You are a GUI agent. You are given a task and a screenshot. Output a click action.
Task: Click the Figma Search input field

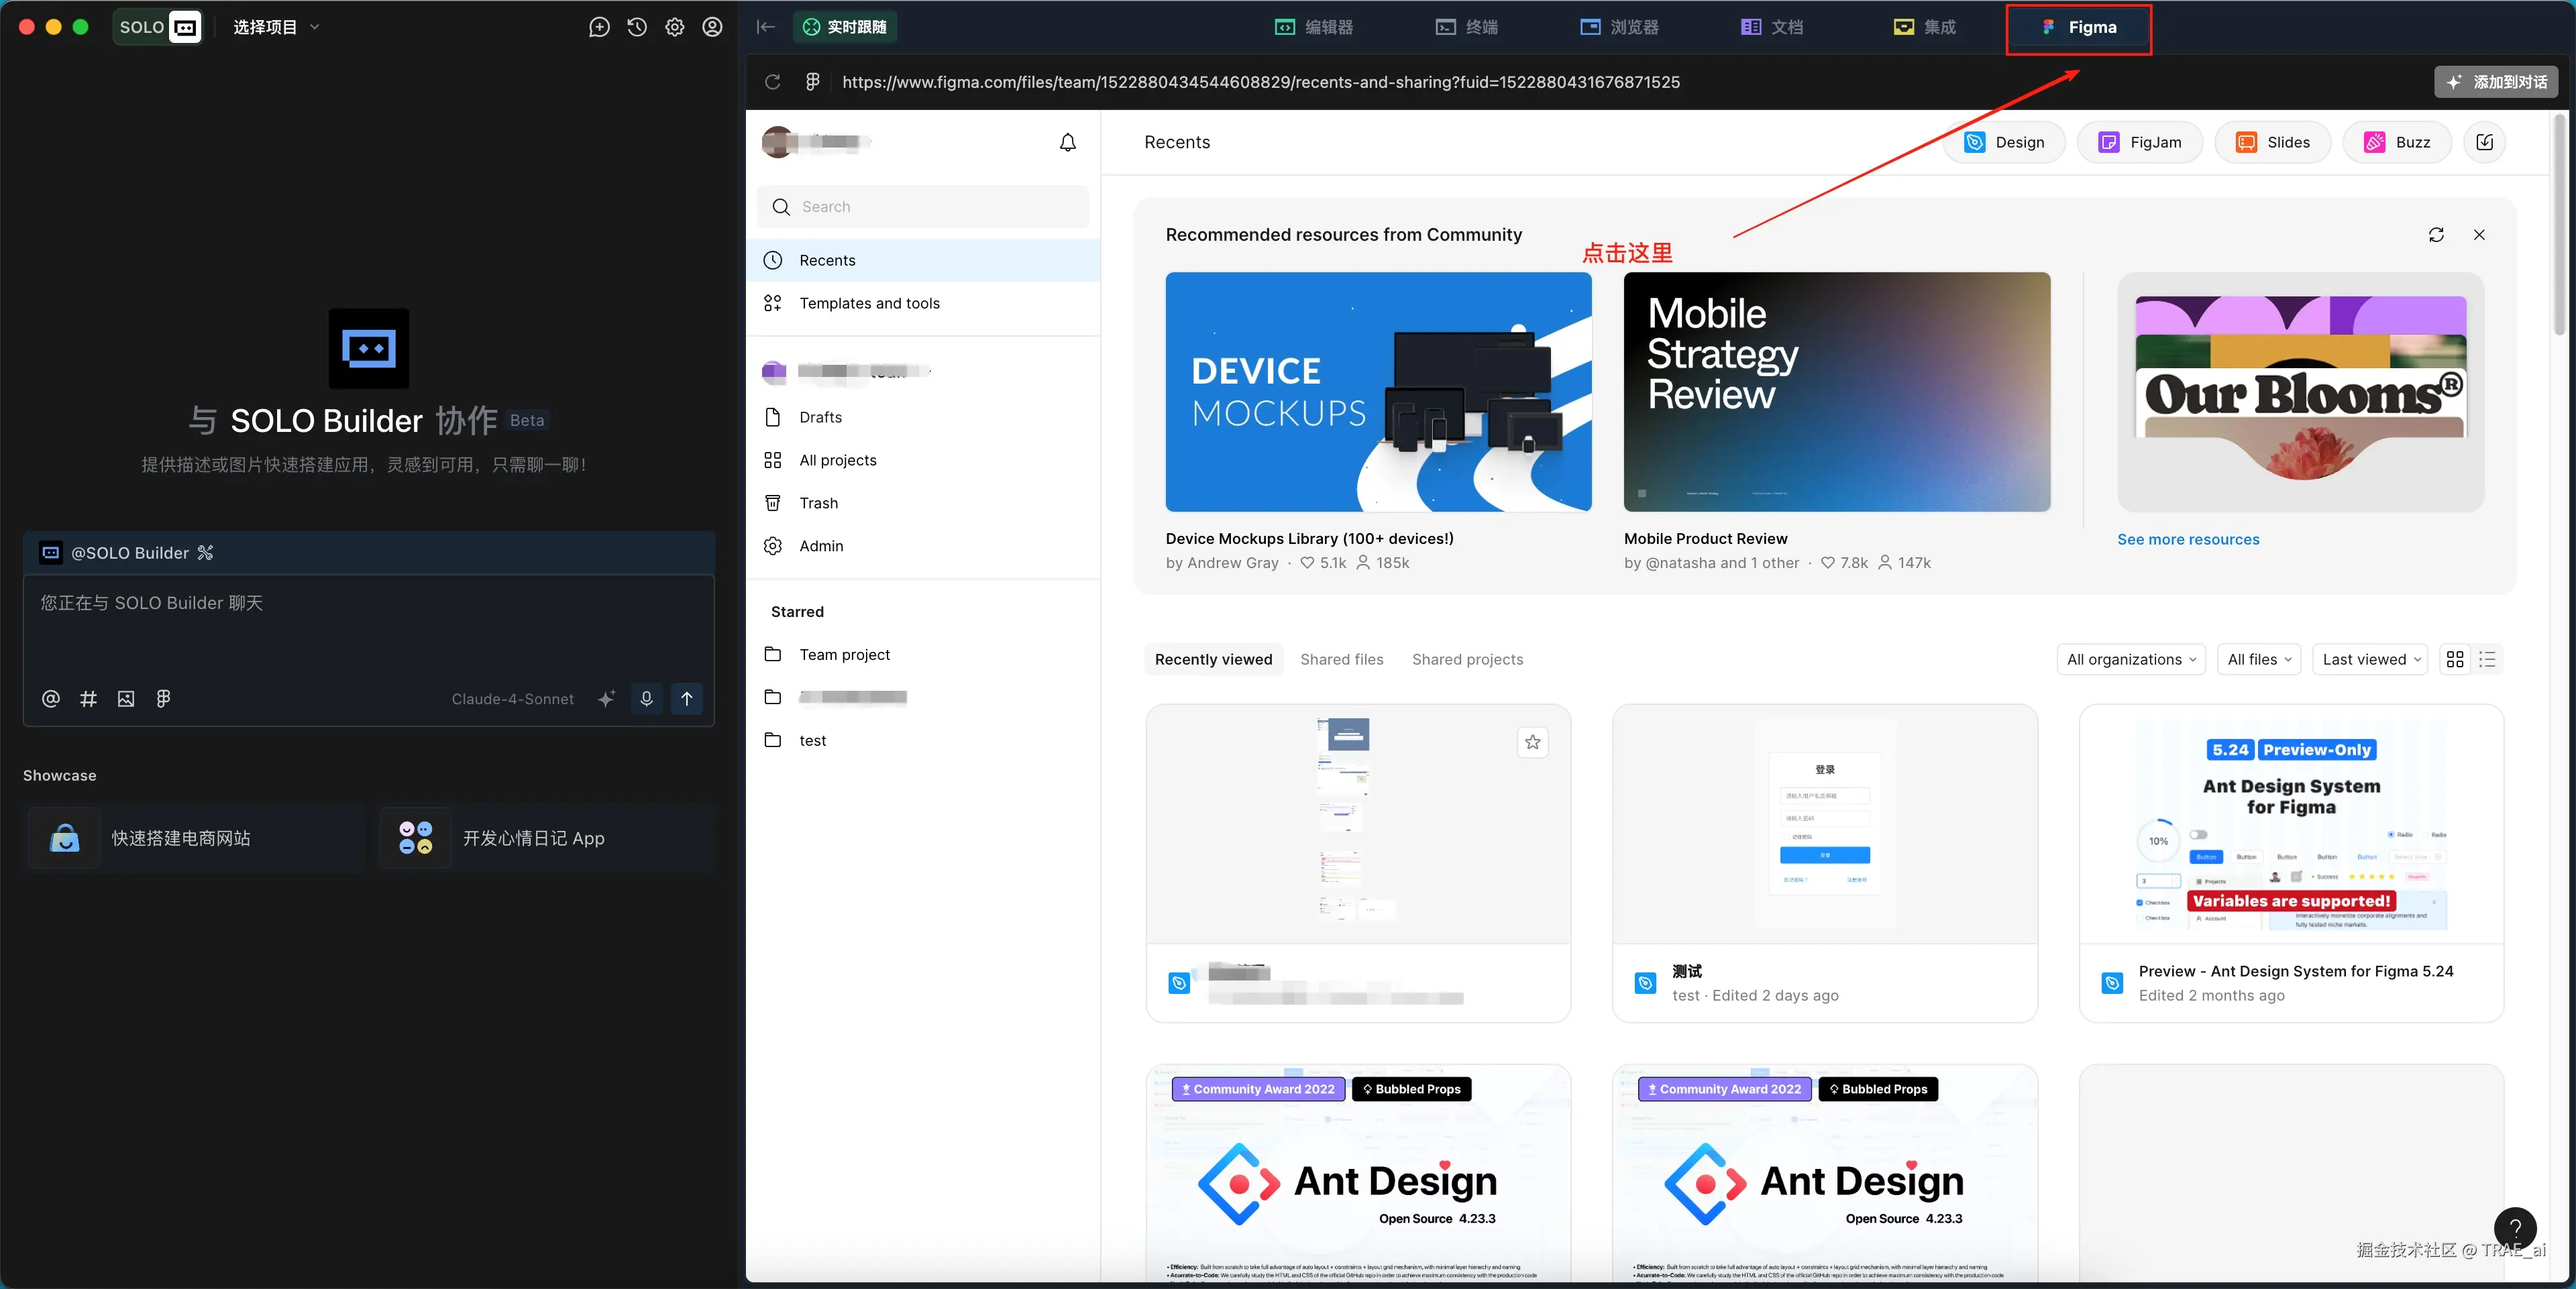(x=923, y=207)
